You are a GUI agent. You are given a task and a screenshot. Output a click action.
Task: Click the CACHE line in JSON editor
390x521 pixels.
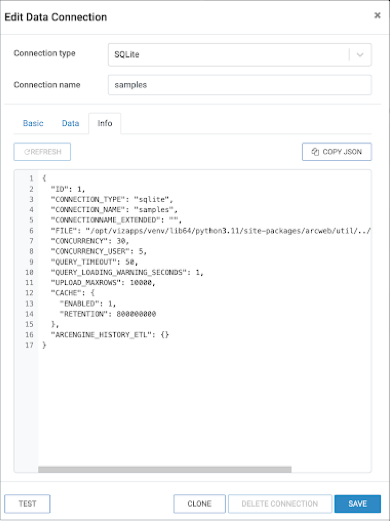[x=73, y=293]
